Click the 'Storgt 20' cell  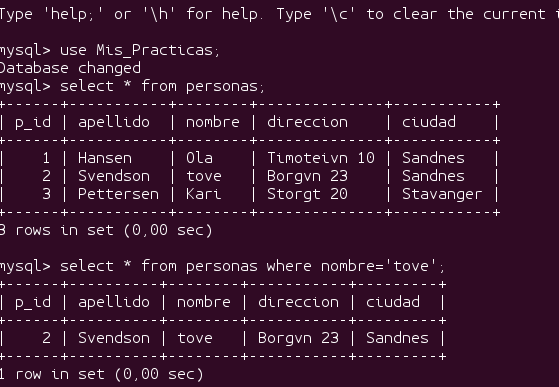tap(307, 194)
